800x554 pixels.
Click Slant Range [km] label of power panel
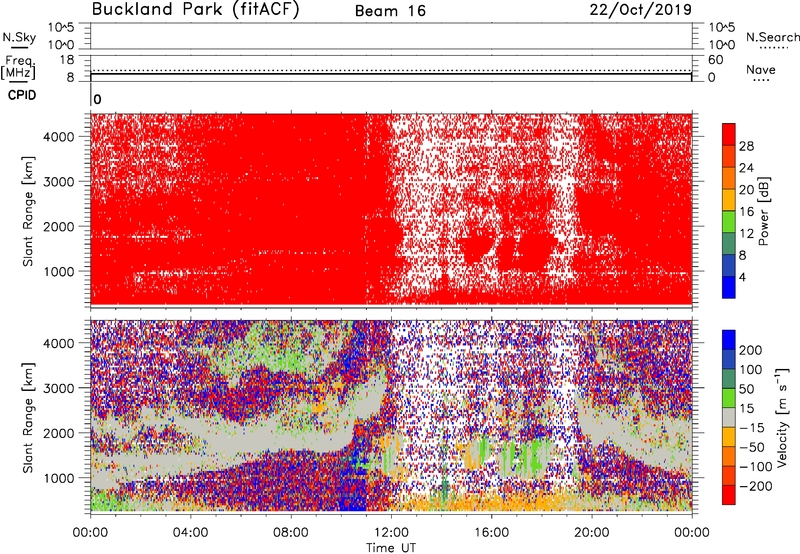pos(28,211)
